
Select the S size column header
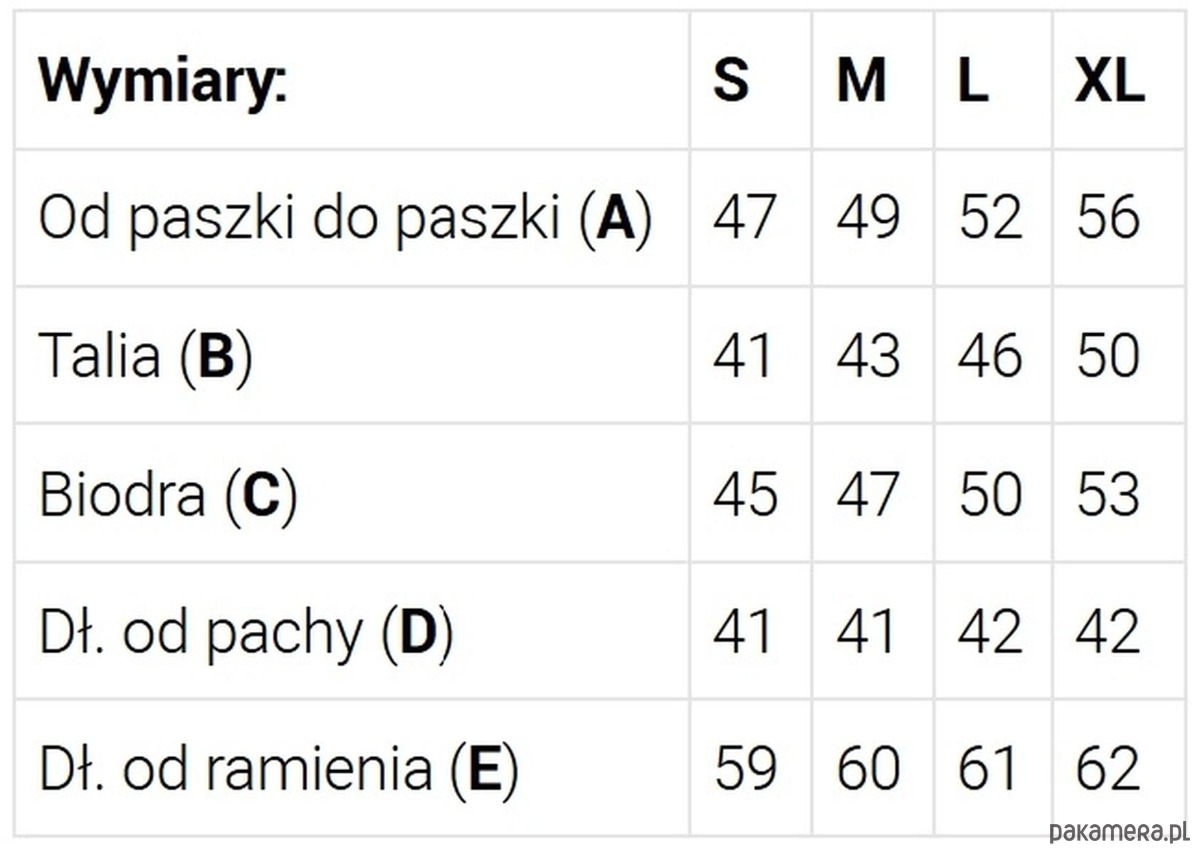pyautogui.click(x=731, y=80)
